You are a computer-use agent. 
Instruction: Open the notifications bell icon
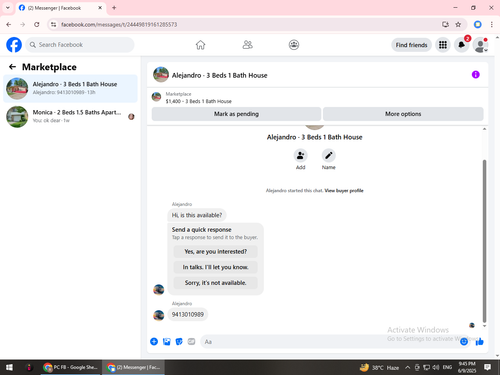click(x=461, y=45)
